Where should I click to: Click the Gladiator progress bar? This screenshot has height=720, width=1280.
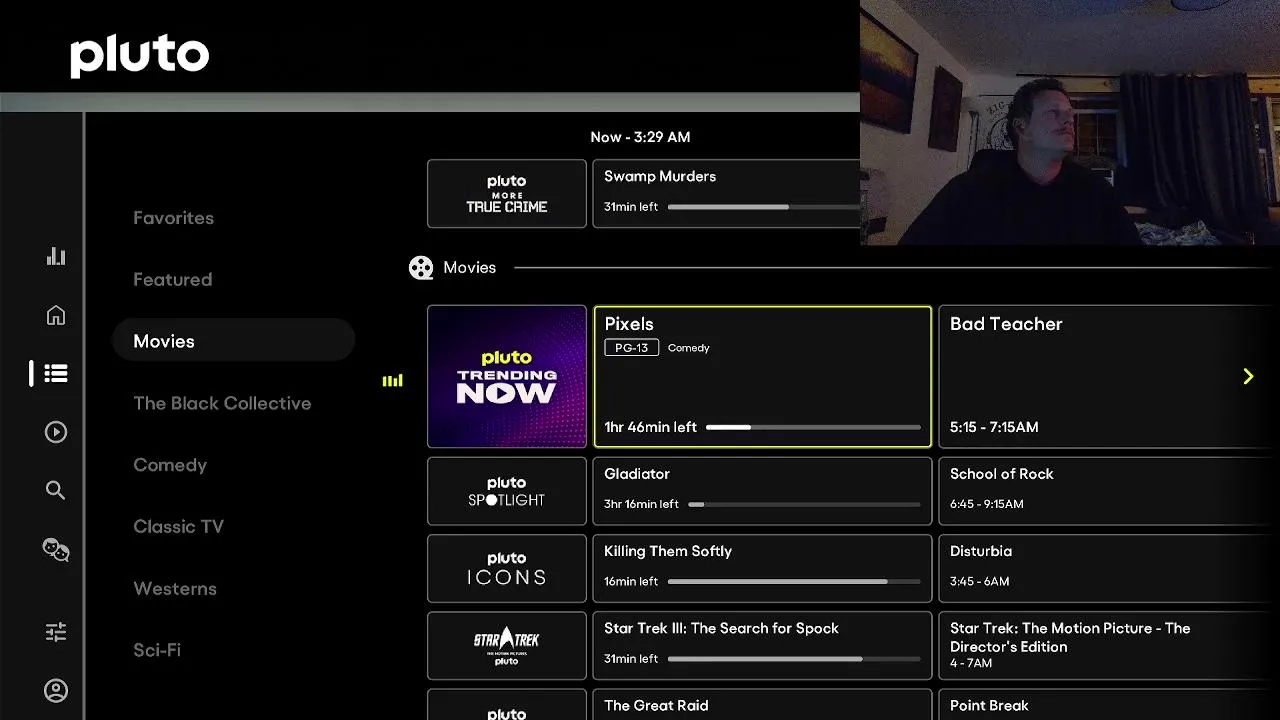pos(804,504)
